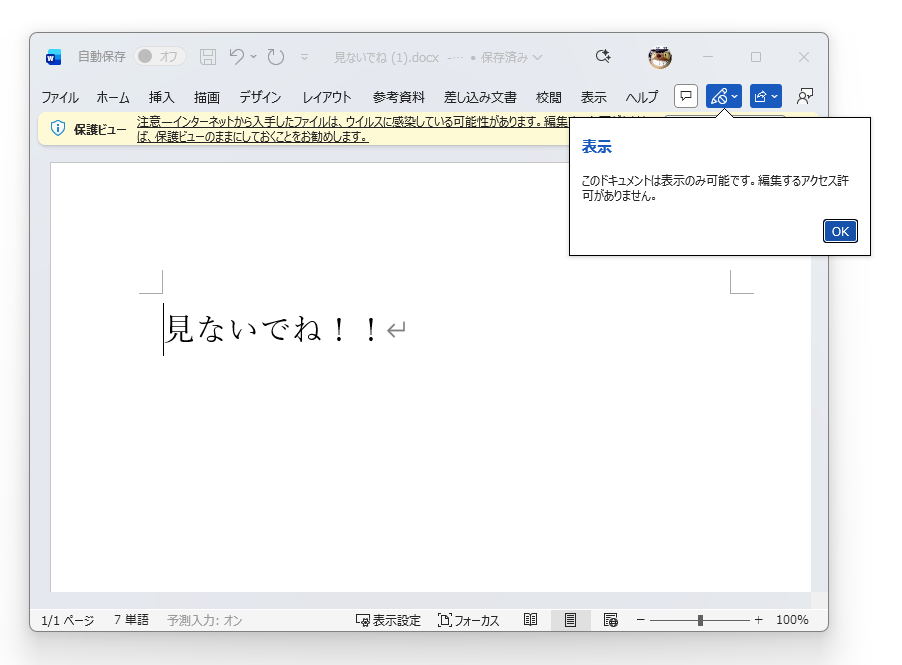Screen dimensions: 902x665
Task: Switch to 閲覧モード view icon
Action: click(x=531, y=619)
